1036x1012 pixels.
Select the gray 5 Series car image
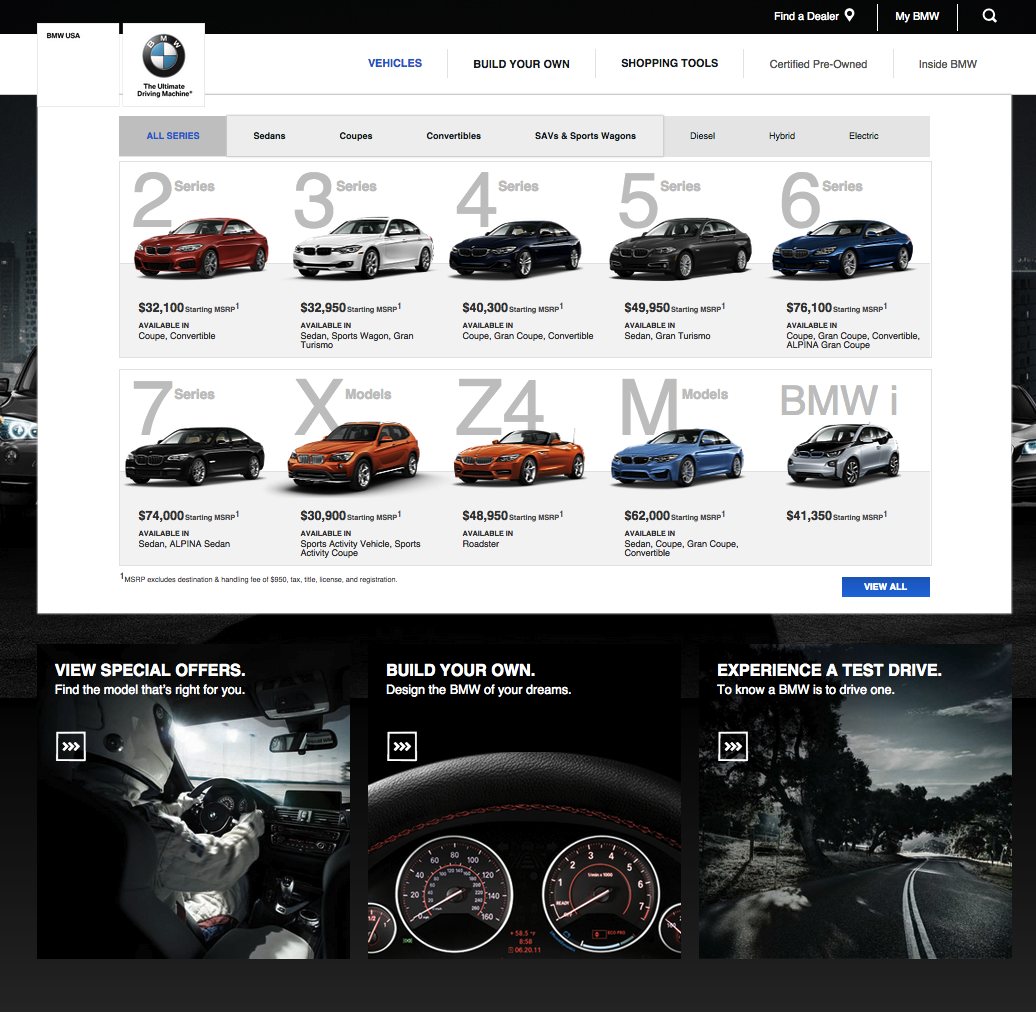pyautogui.click(x=681, y=248)
